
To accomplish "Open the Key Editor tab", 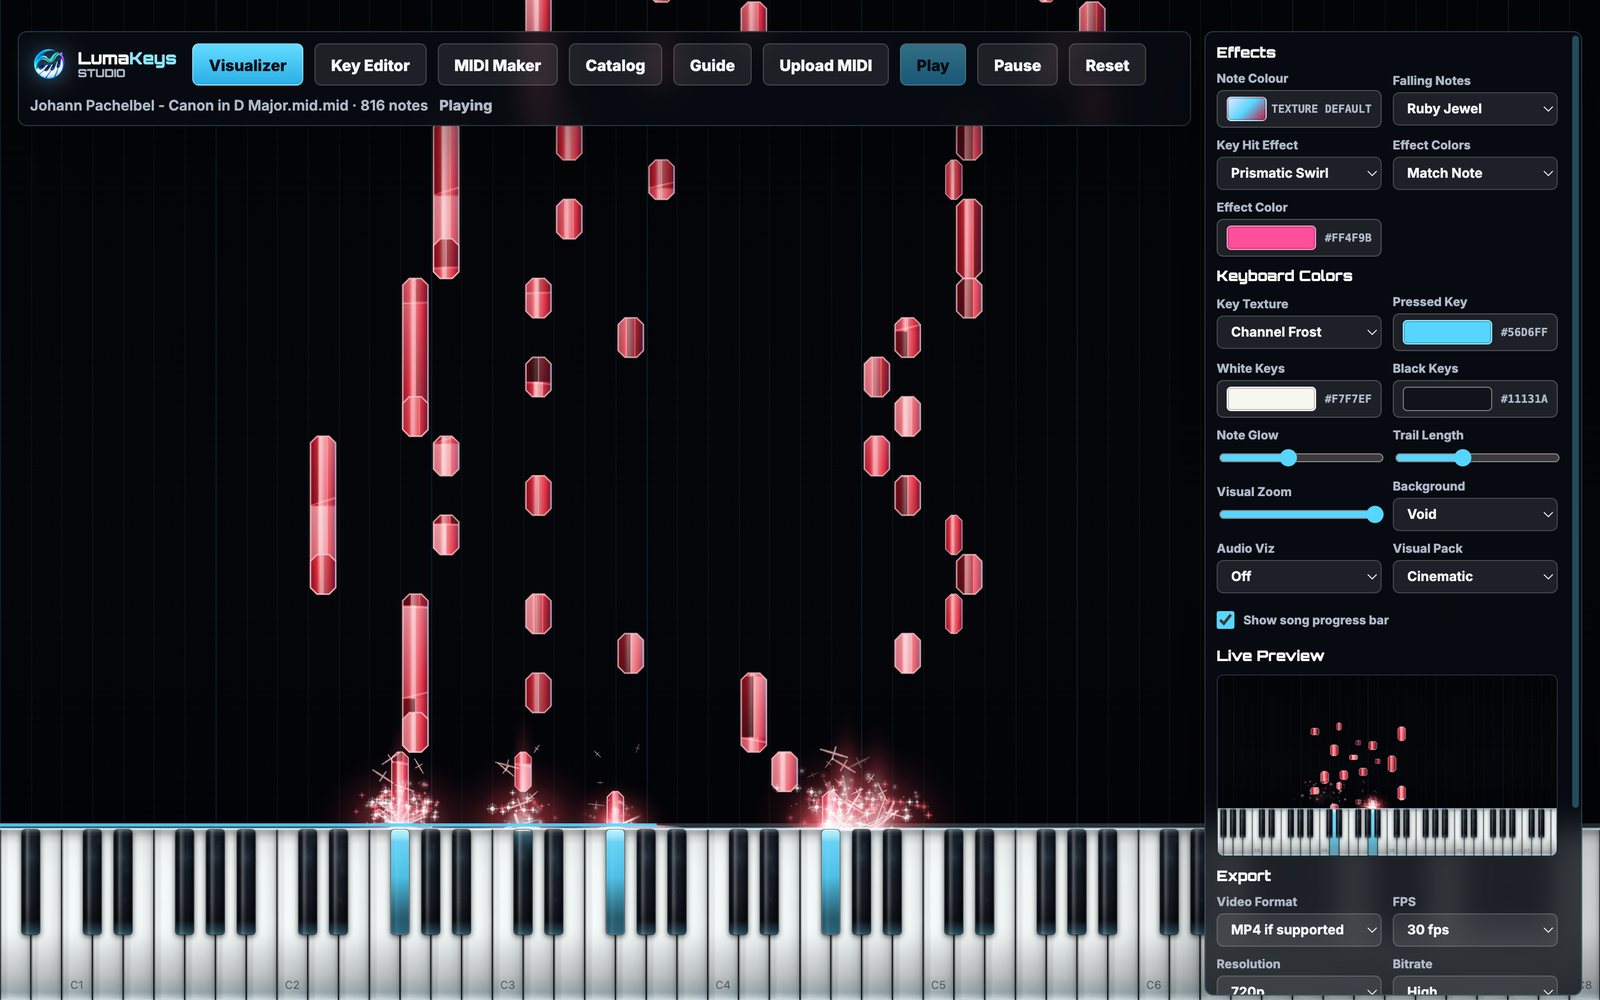I will 370,65.
